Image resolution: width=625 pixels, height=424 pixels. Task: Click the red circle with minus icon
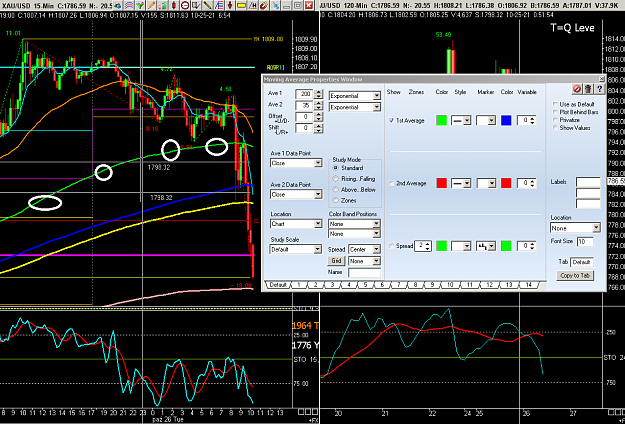click(185, 6)
